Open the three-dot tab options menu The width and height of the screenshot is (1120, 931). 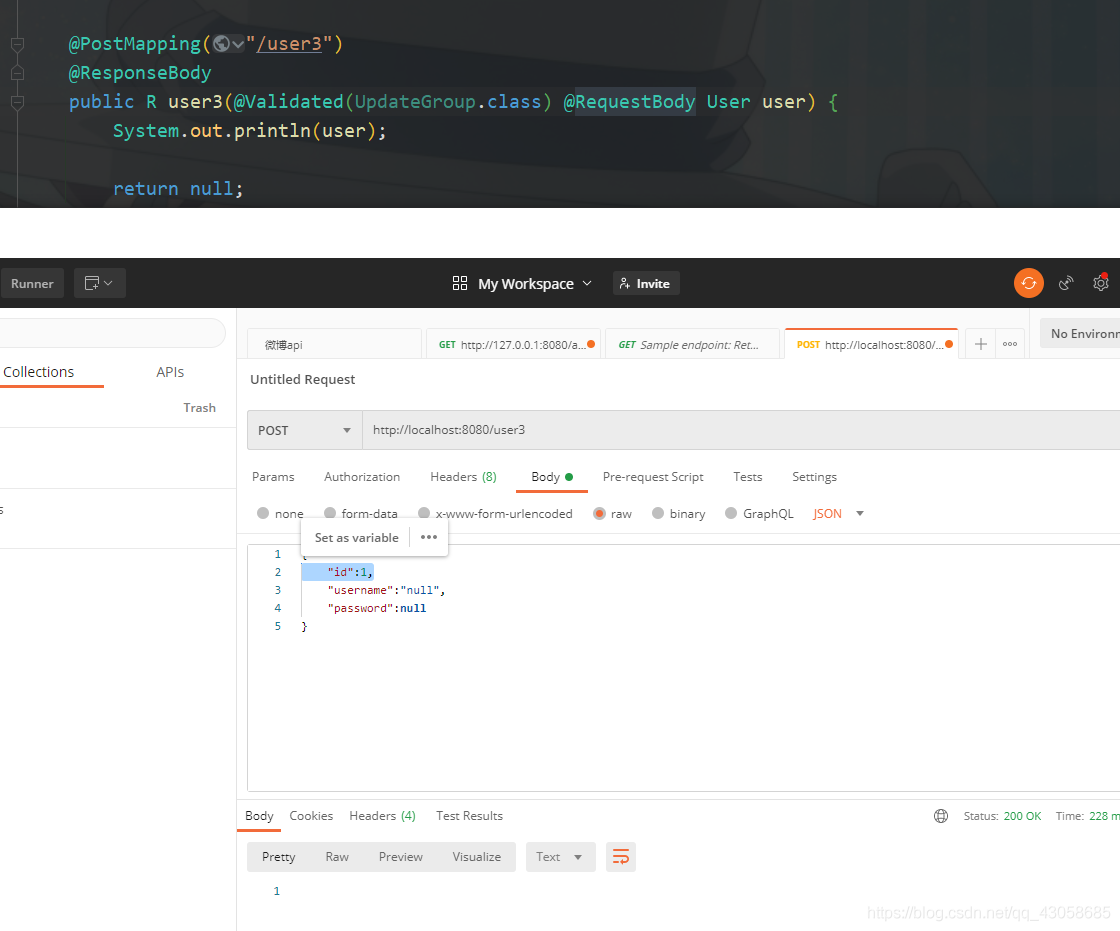1010,344
